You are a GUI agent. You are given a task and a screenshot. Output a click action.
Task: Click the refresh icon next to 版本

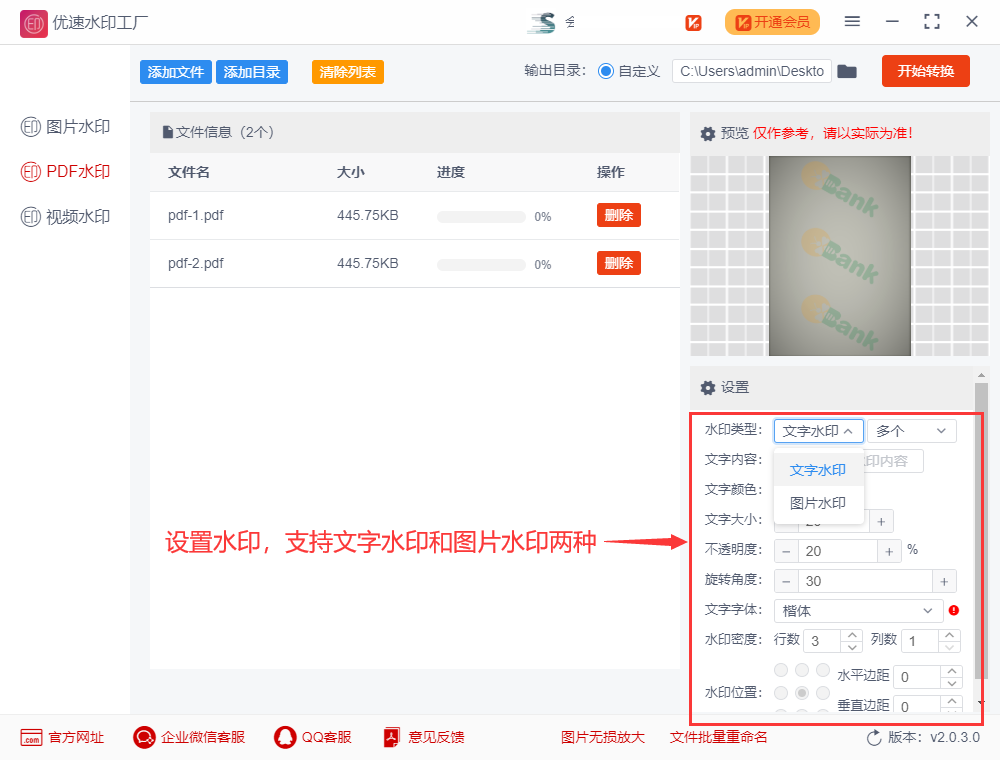874,738
